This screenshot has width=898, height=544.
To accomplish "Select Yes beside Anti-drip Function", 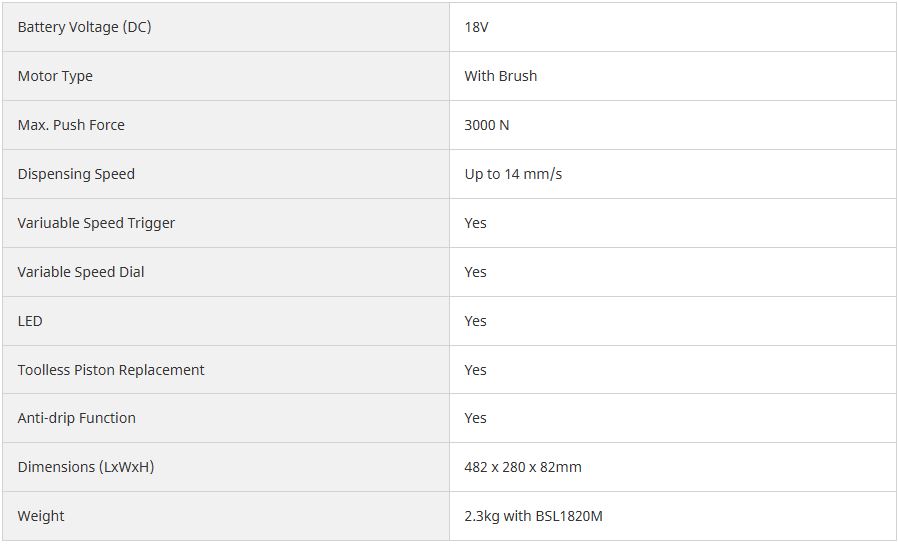I will tap(475, 418).
